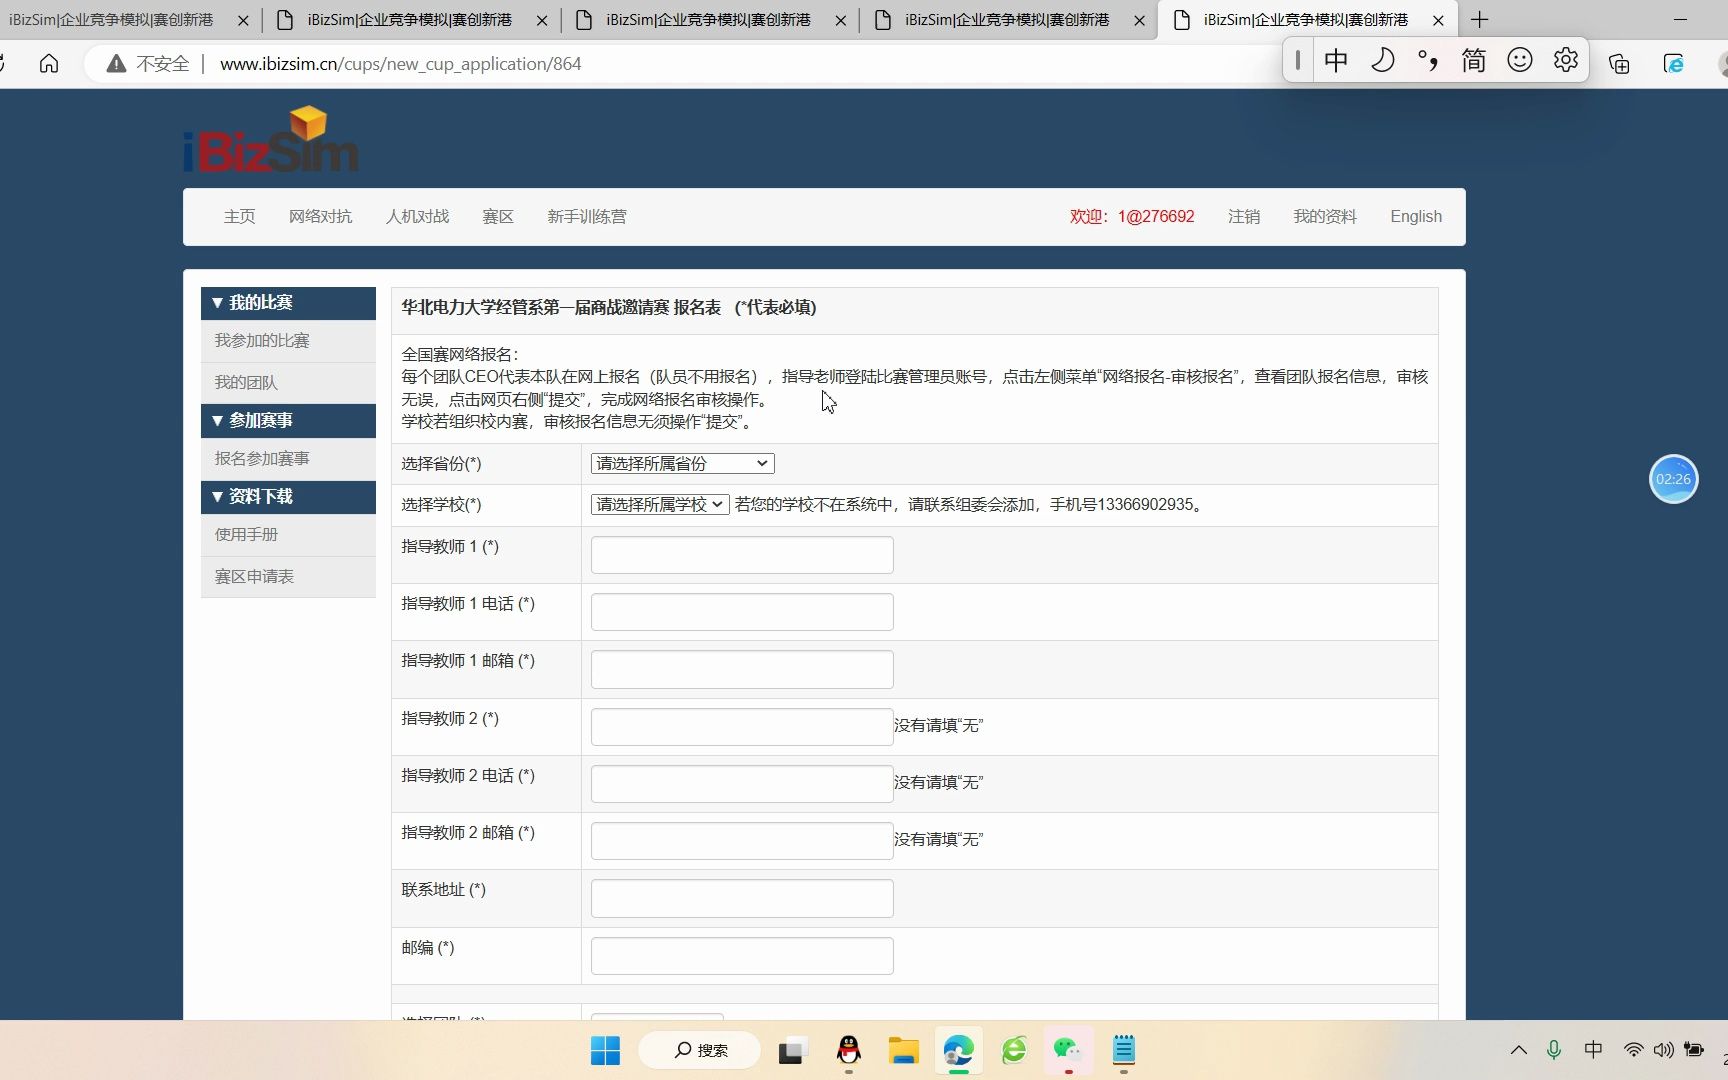The image size is (1728, 1080).
Task: Open File Explorer from taskbar
Action: [x=903, y=1051]
